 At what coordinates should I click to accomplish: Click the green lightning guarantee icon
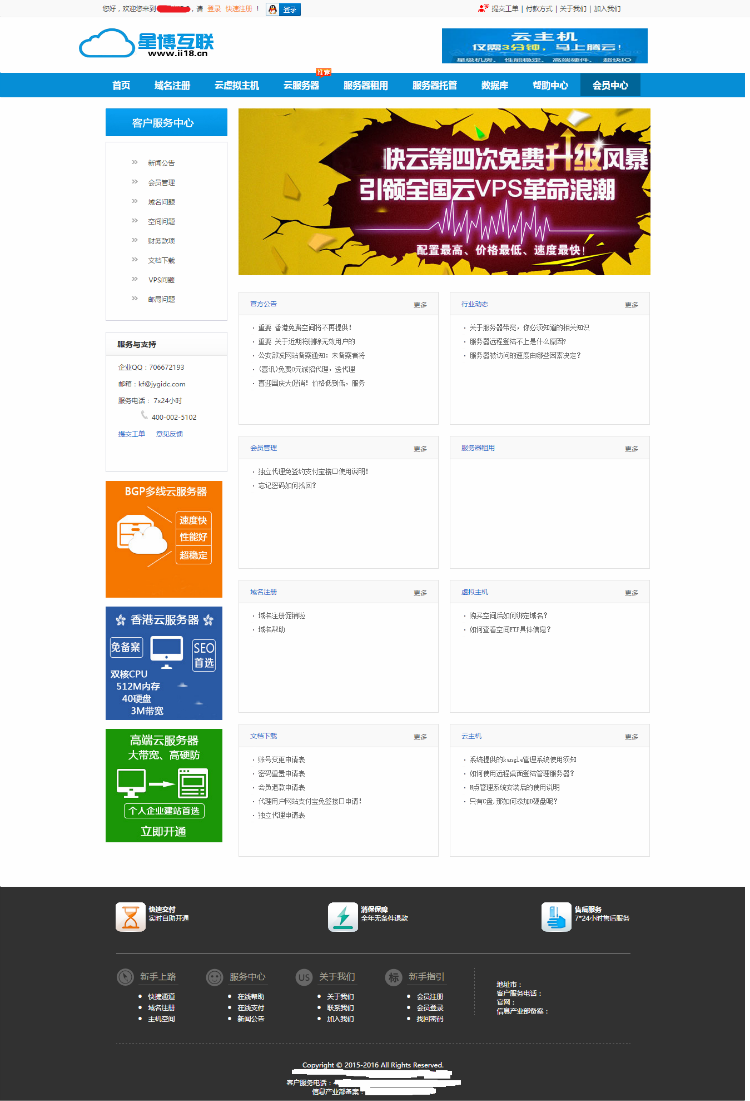point(343,917)
